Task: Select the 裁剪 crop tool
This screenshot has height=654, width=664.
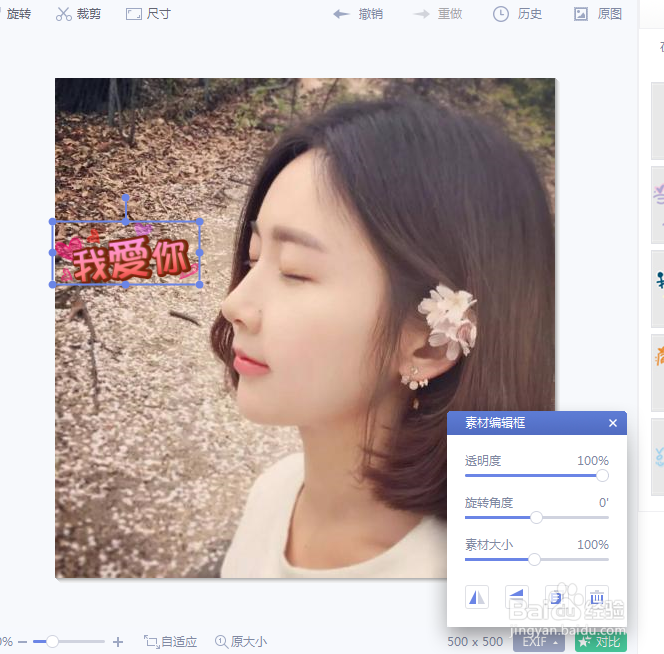Action: click(79, 14)
